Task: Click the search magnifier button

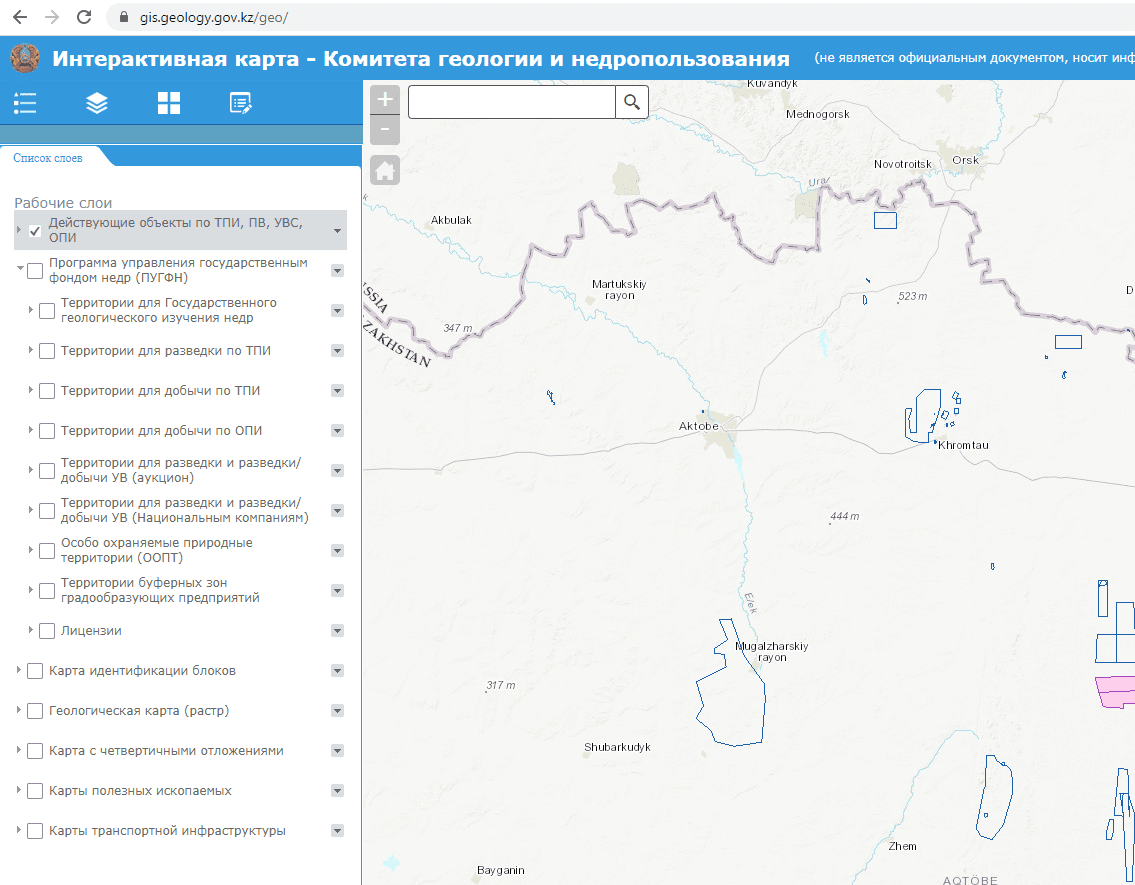Action: coord(632,102)
